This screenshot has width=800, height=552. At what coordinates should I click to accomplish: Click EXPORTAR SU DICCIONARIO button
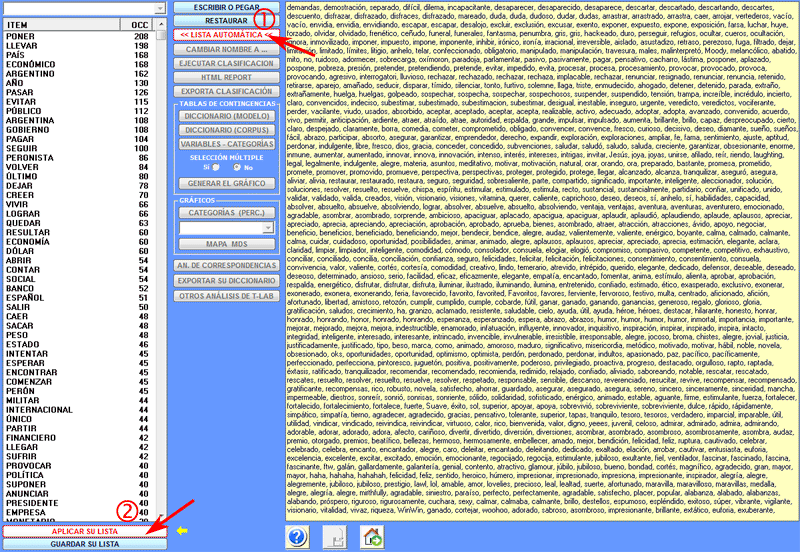tap(227, 281)
